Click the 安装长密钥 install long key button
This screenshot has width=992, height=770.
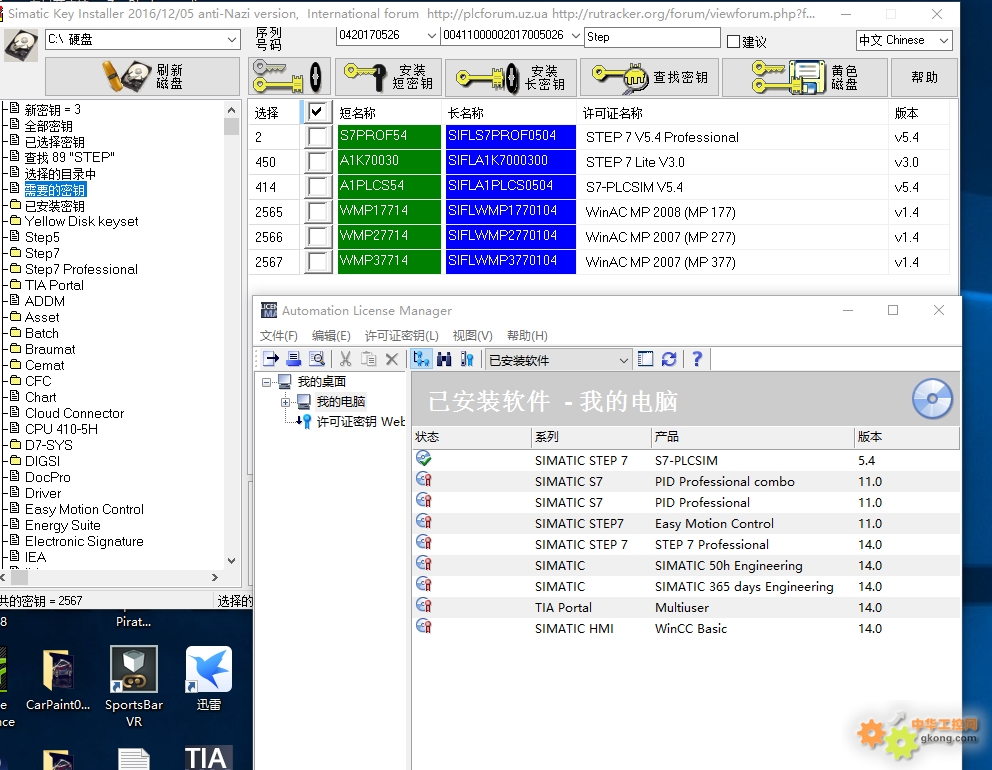coord(511,77)
